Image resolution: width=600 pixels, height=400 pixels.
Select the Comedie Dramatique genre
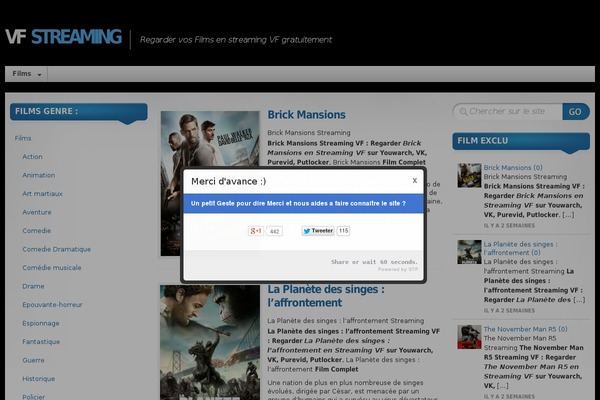tap(57, 249)
